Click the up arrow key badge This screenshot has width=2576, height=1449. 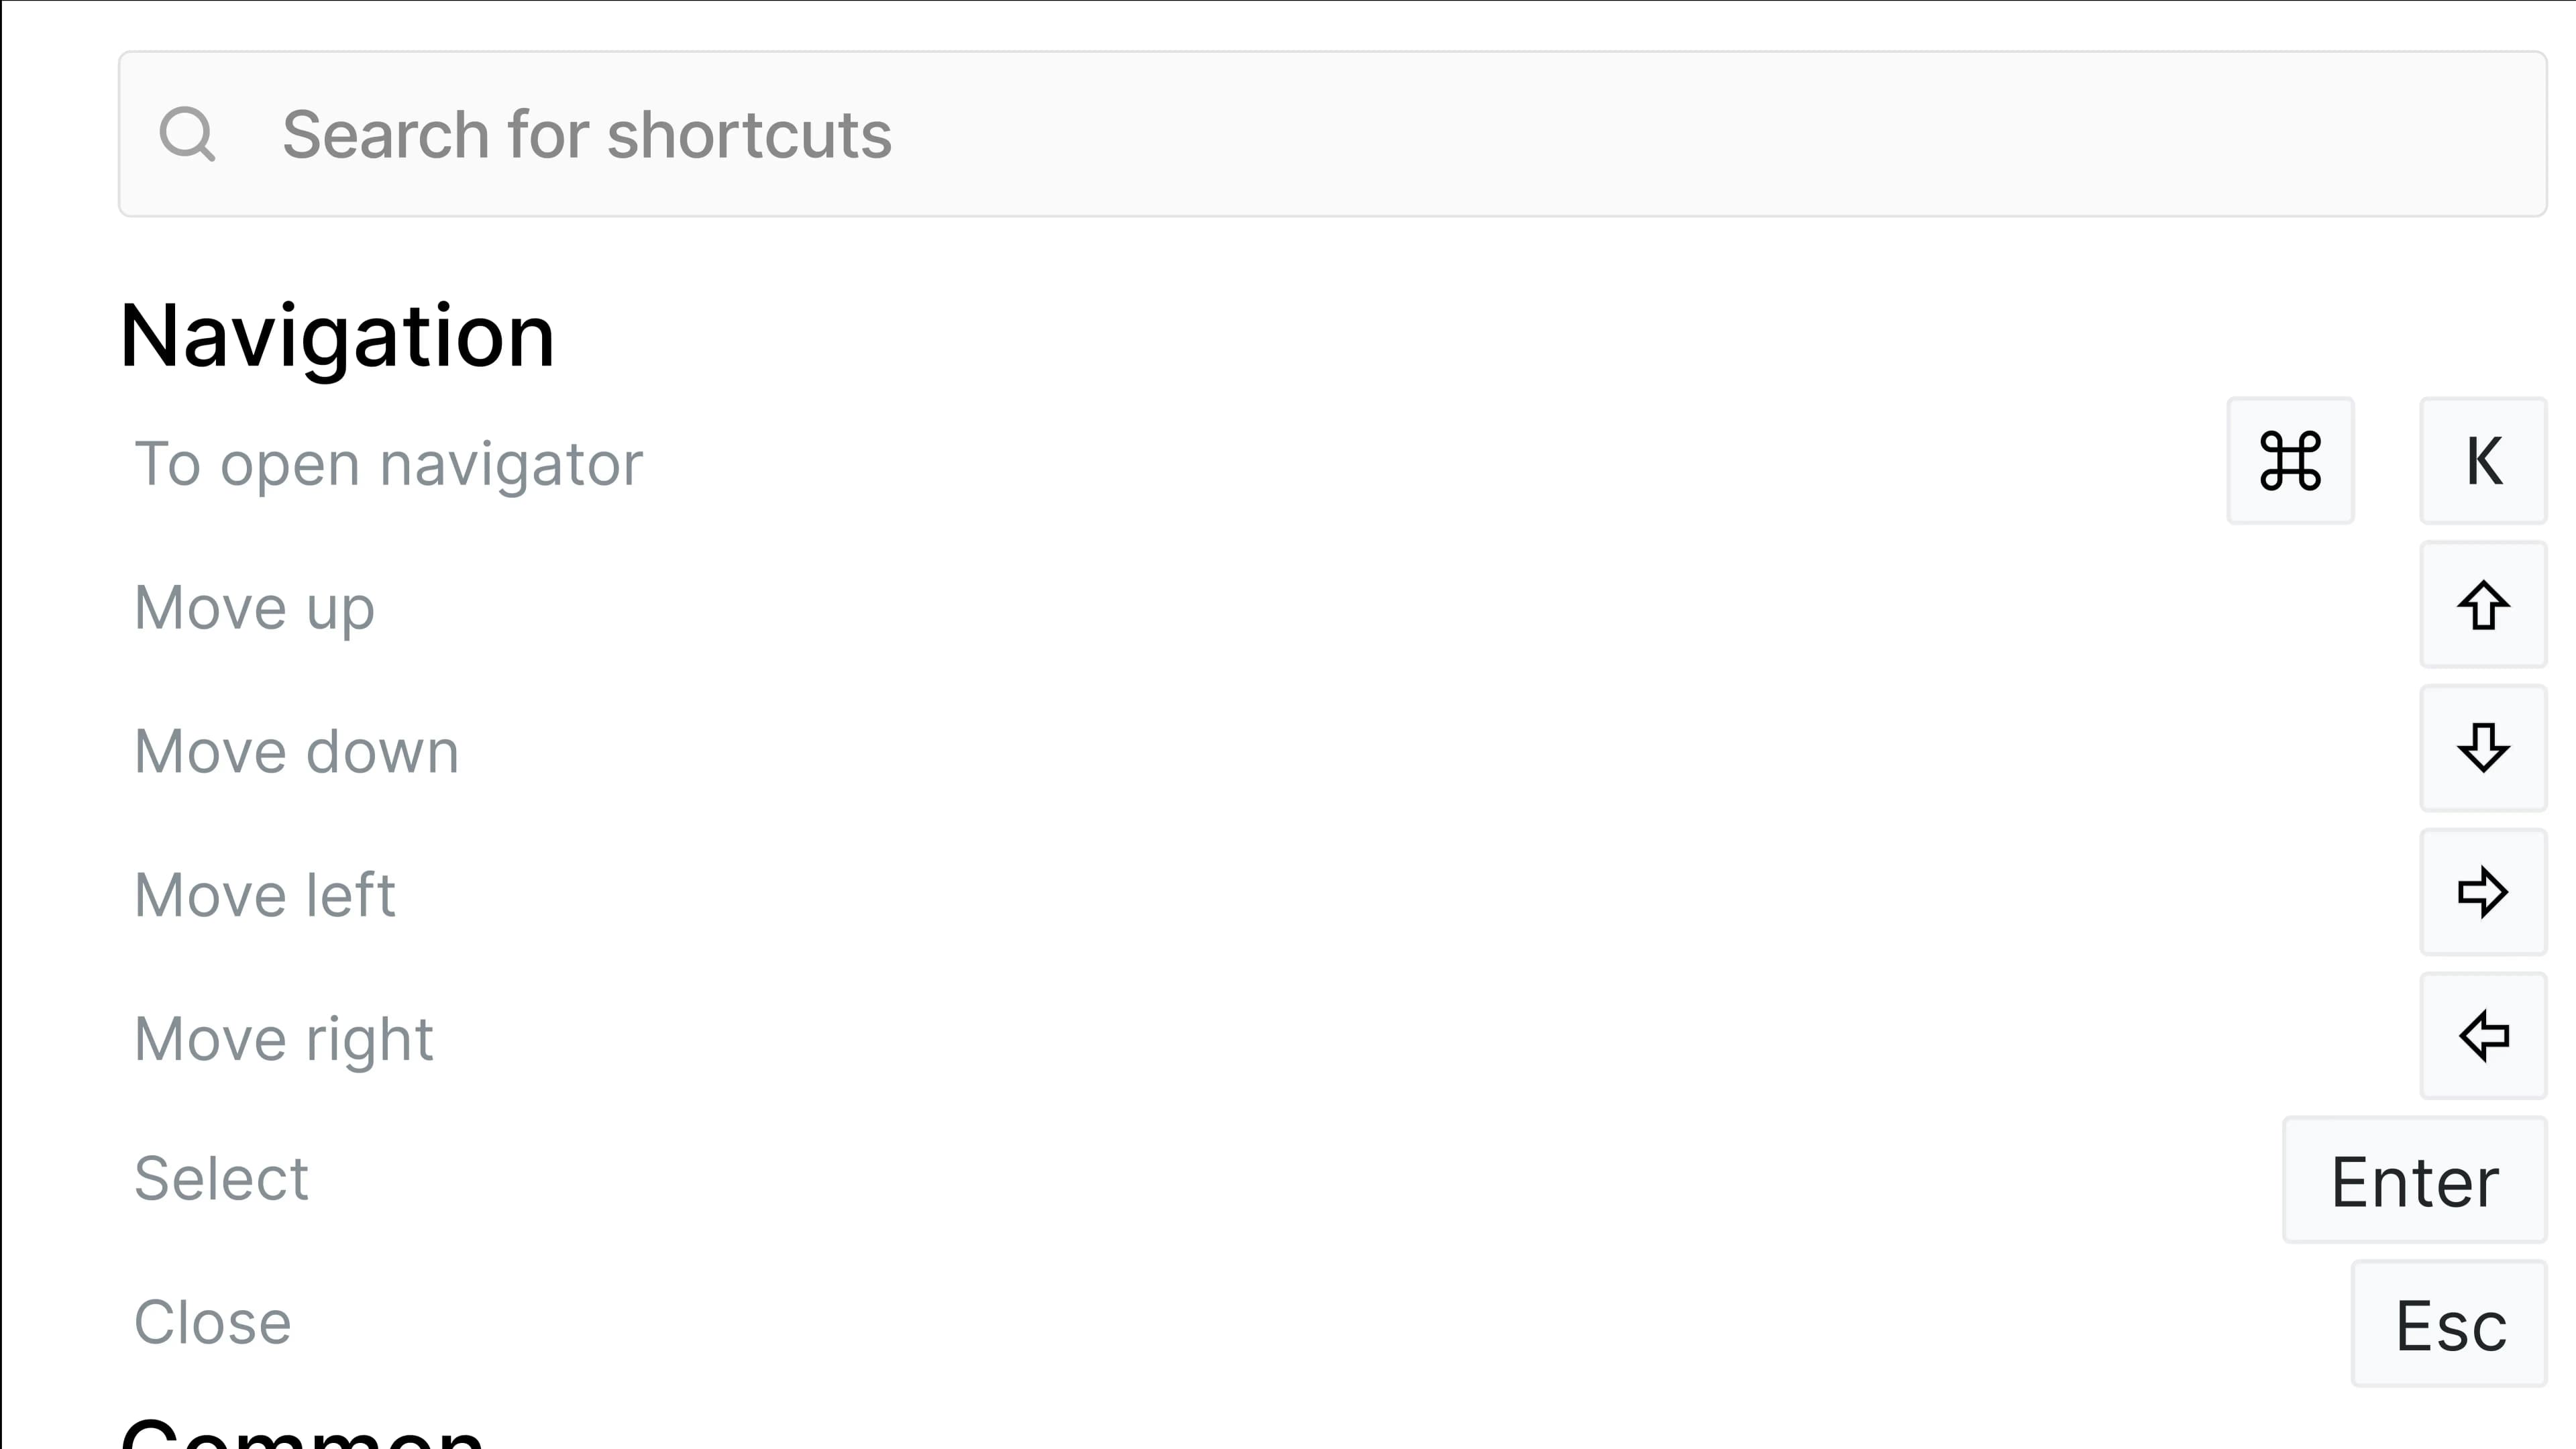[2482, 605]
